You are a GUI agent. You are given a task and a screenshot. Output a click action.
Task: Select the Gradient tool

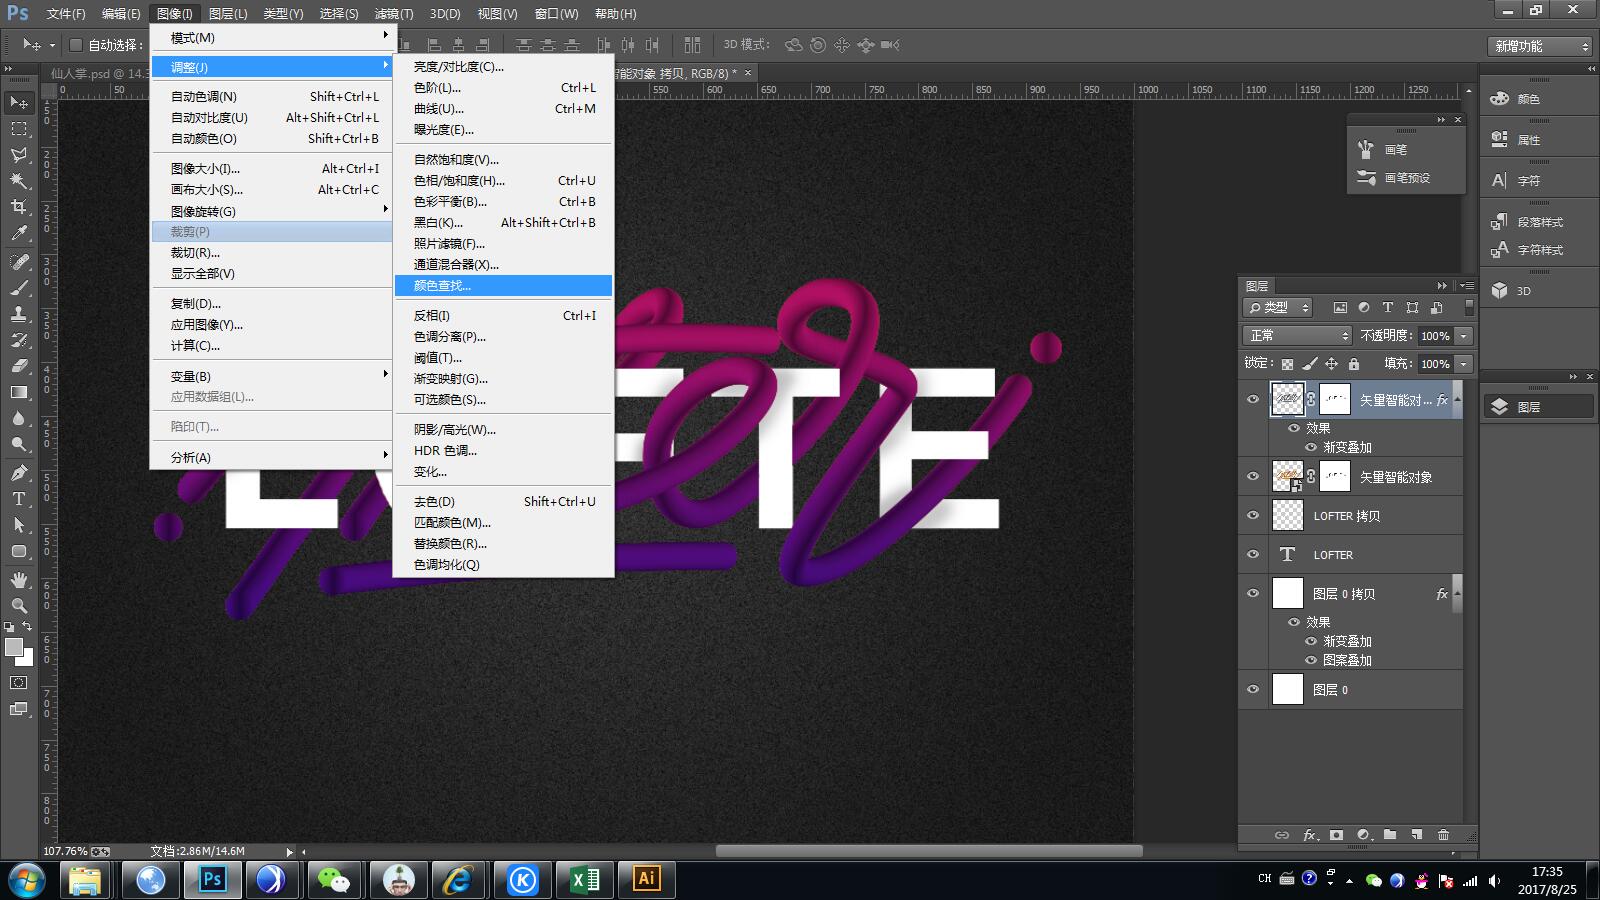[x=19, y=392]
